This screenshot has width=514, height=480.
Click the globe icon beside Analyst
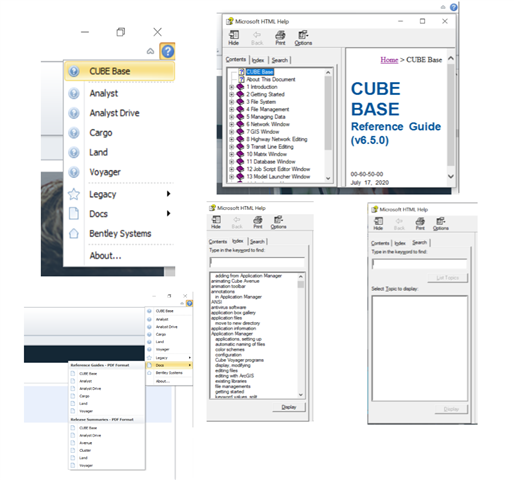[x=74, y=93]
